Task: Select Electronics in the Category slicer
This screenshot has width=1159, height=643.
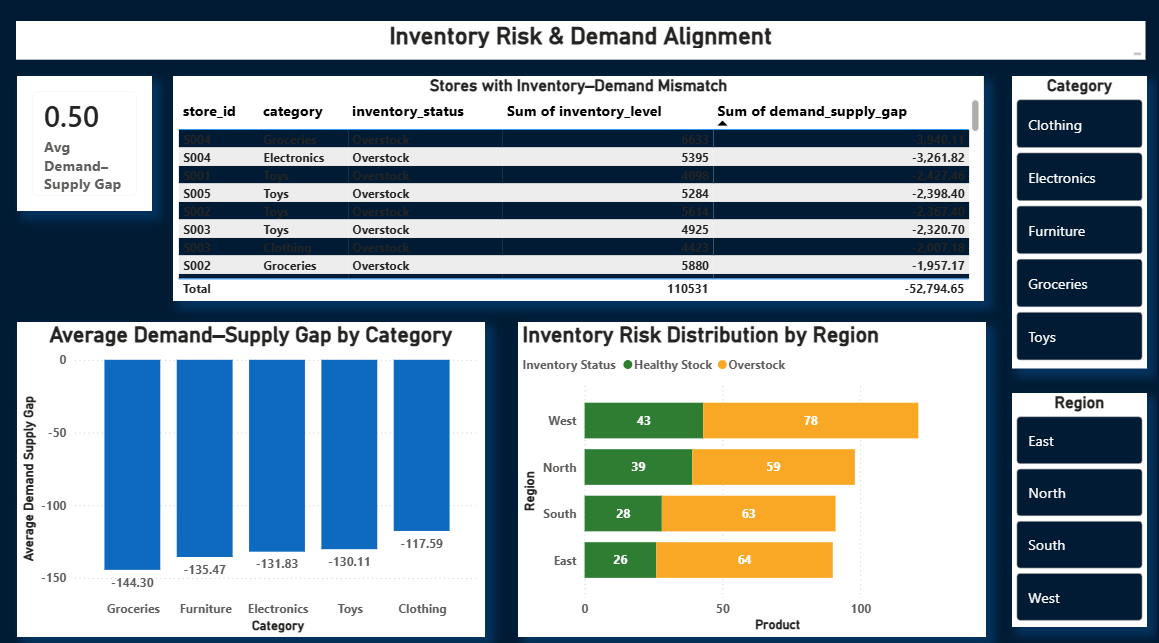Action: click(x=1079, y=176)
